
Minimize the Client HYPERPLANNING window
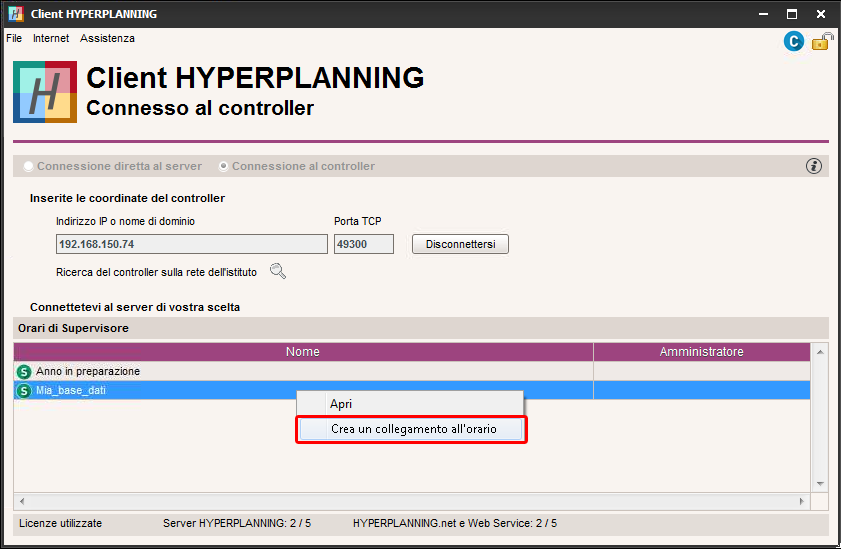point(763,14)
